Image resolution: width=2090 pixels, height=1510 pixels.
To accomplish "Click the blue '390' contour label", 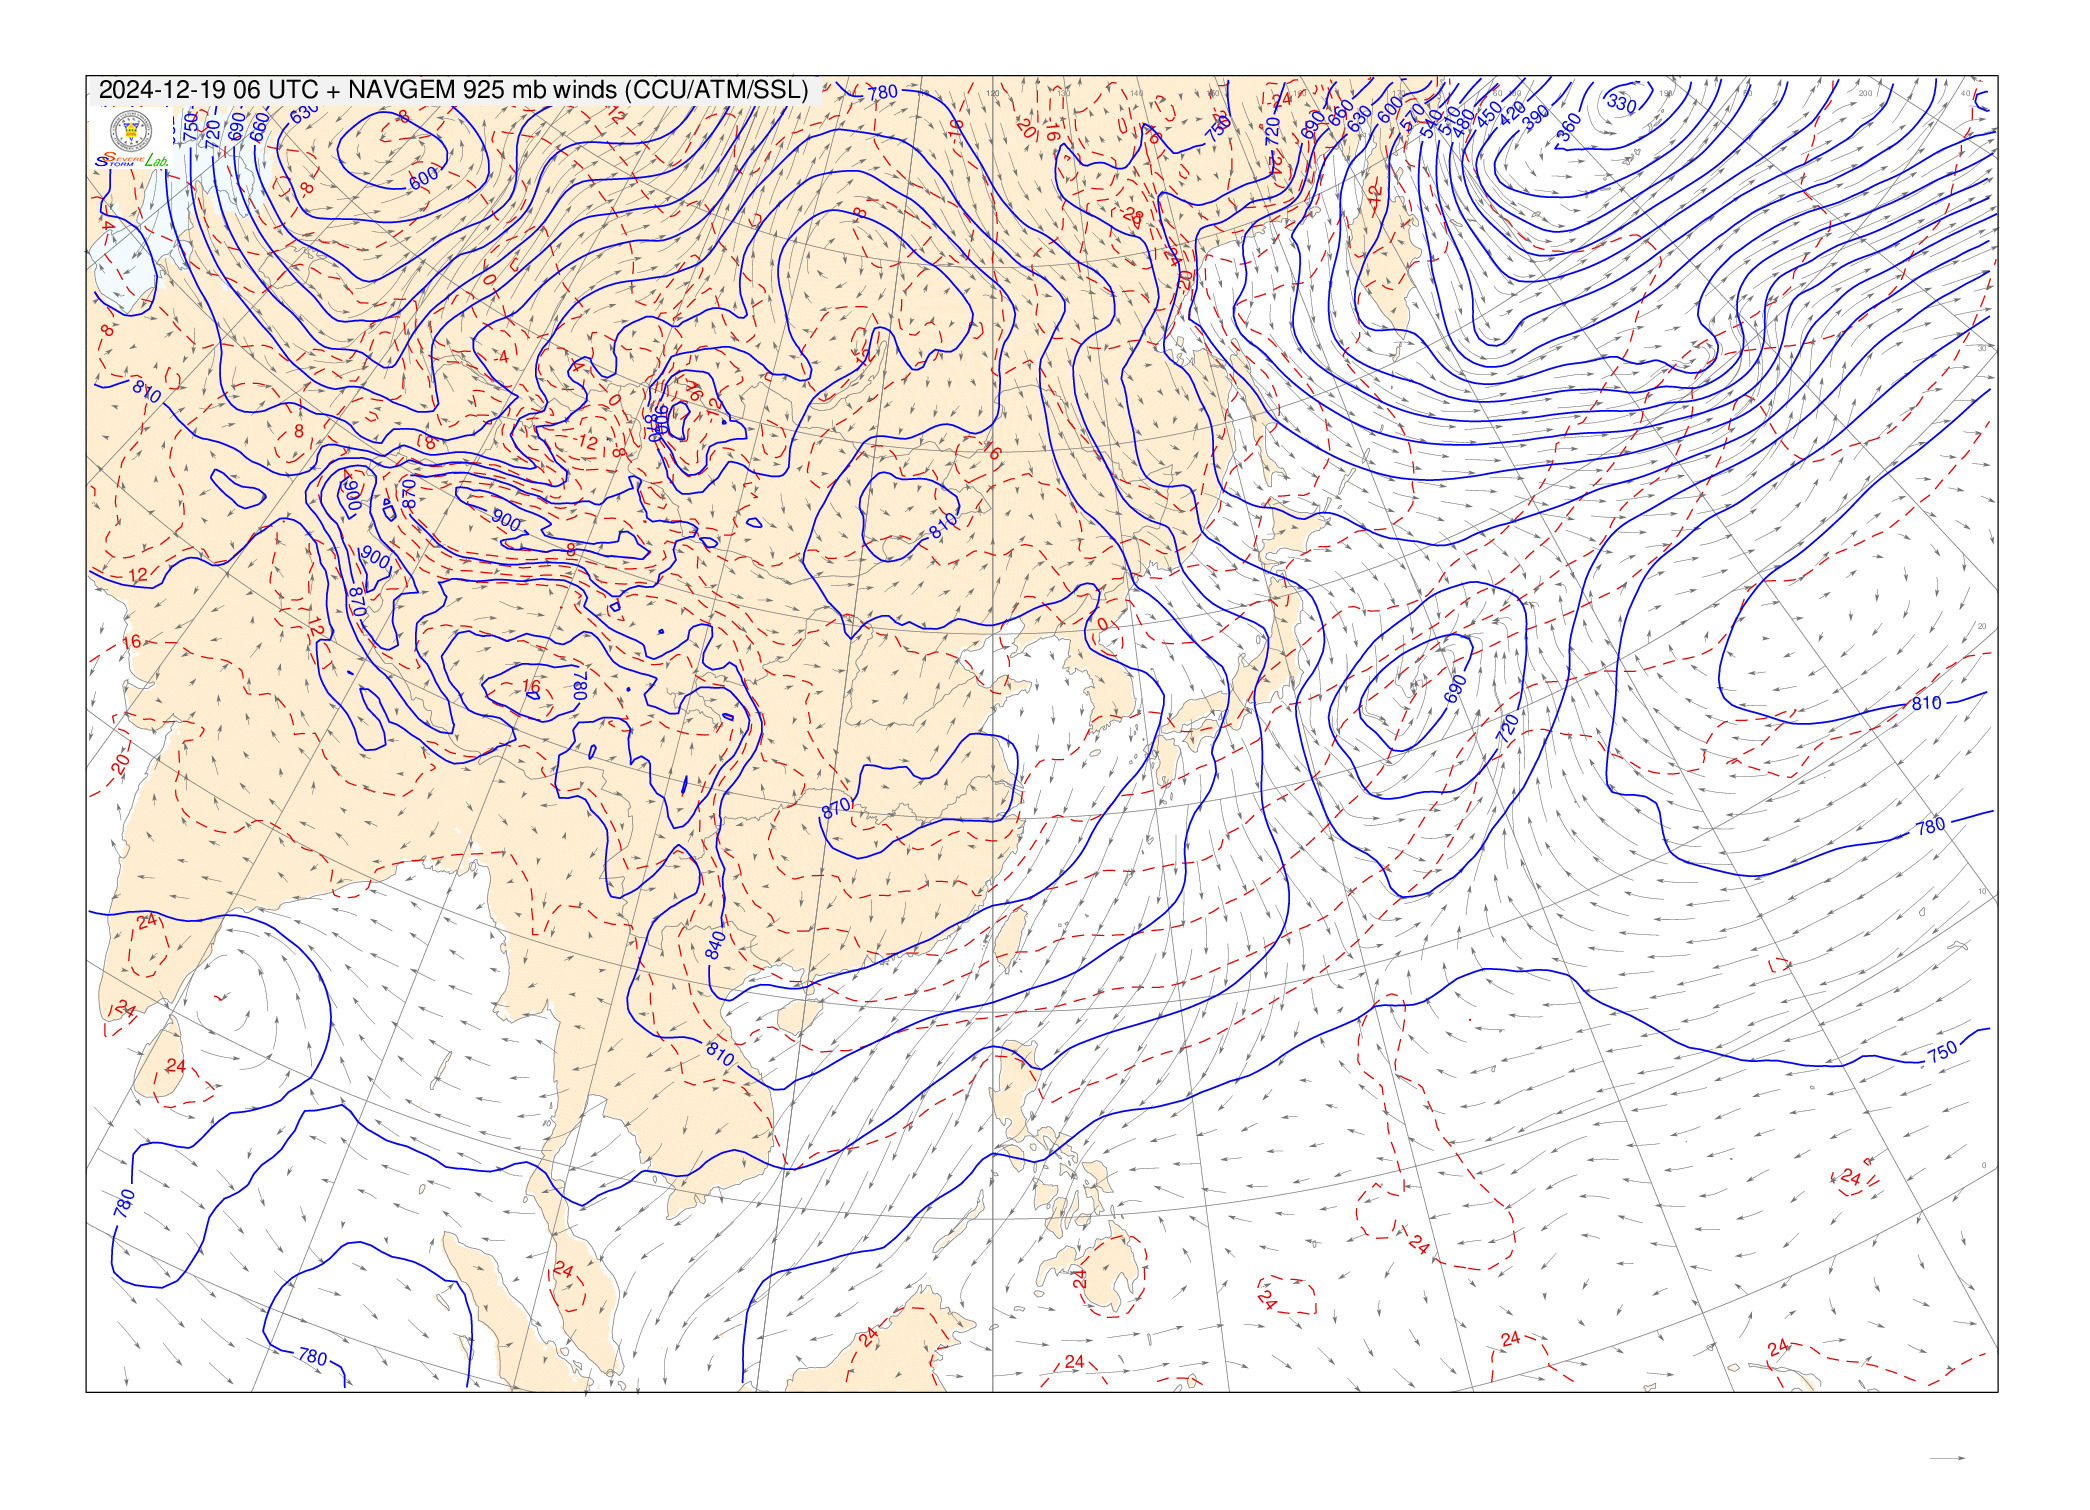I will (1535, 117).
